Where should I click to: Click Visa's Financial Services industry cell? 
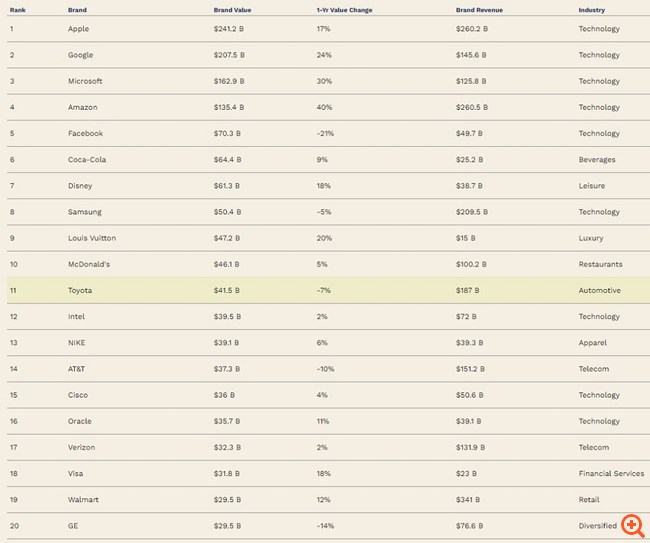click(x=611, y=474)
